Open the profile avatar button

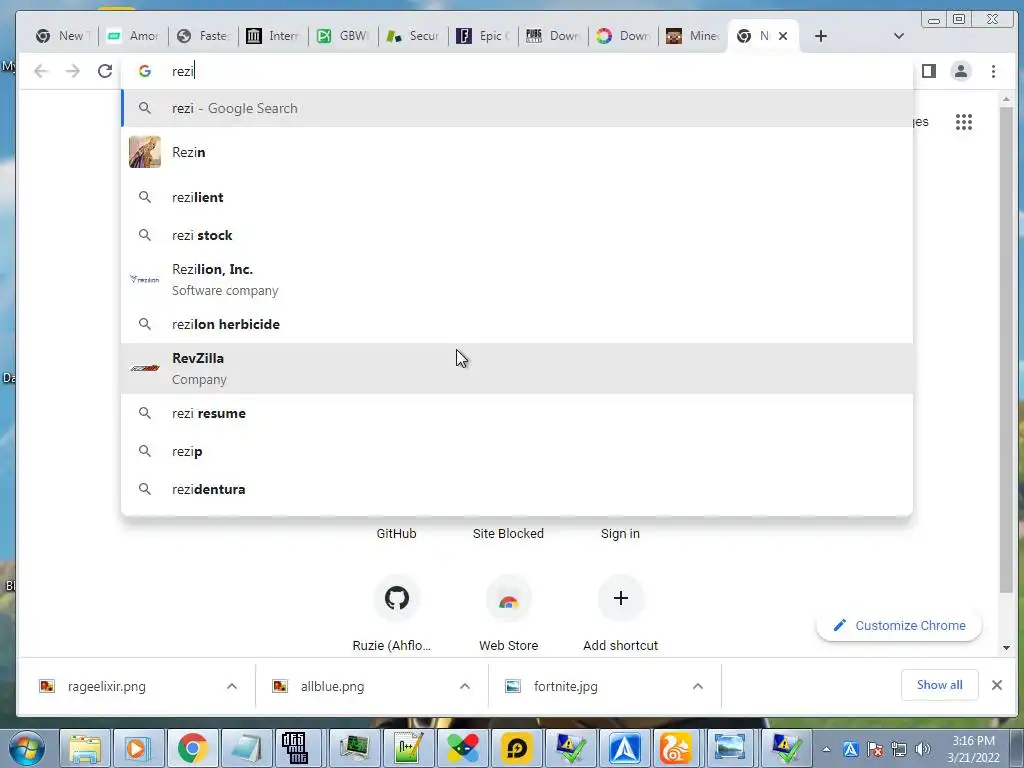click(961, 71)
